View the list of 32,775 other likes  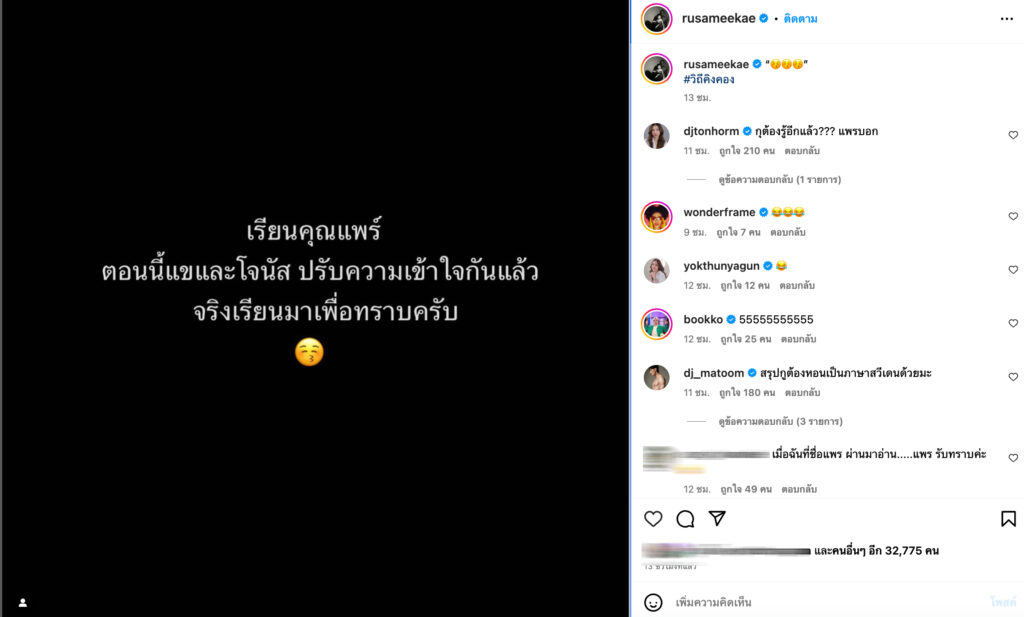876,551
